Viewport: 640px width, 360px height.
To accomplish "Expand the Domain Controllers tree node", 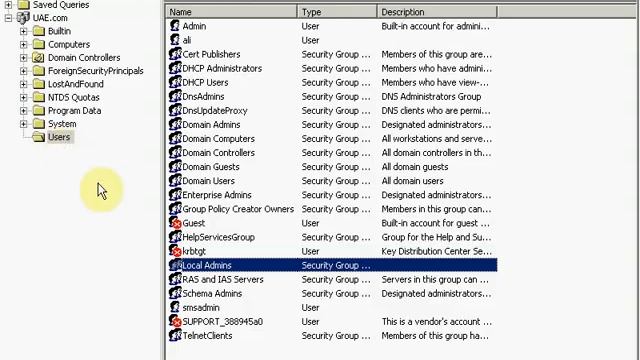I will pyautogui.click(x=23, y=58).
